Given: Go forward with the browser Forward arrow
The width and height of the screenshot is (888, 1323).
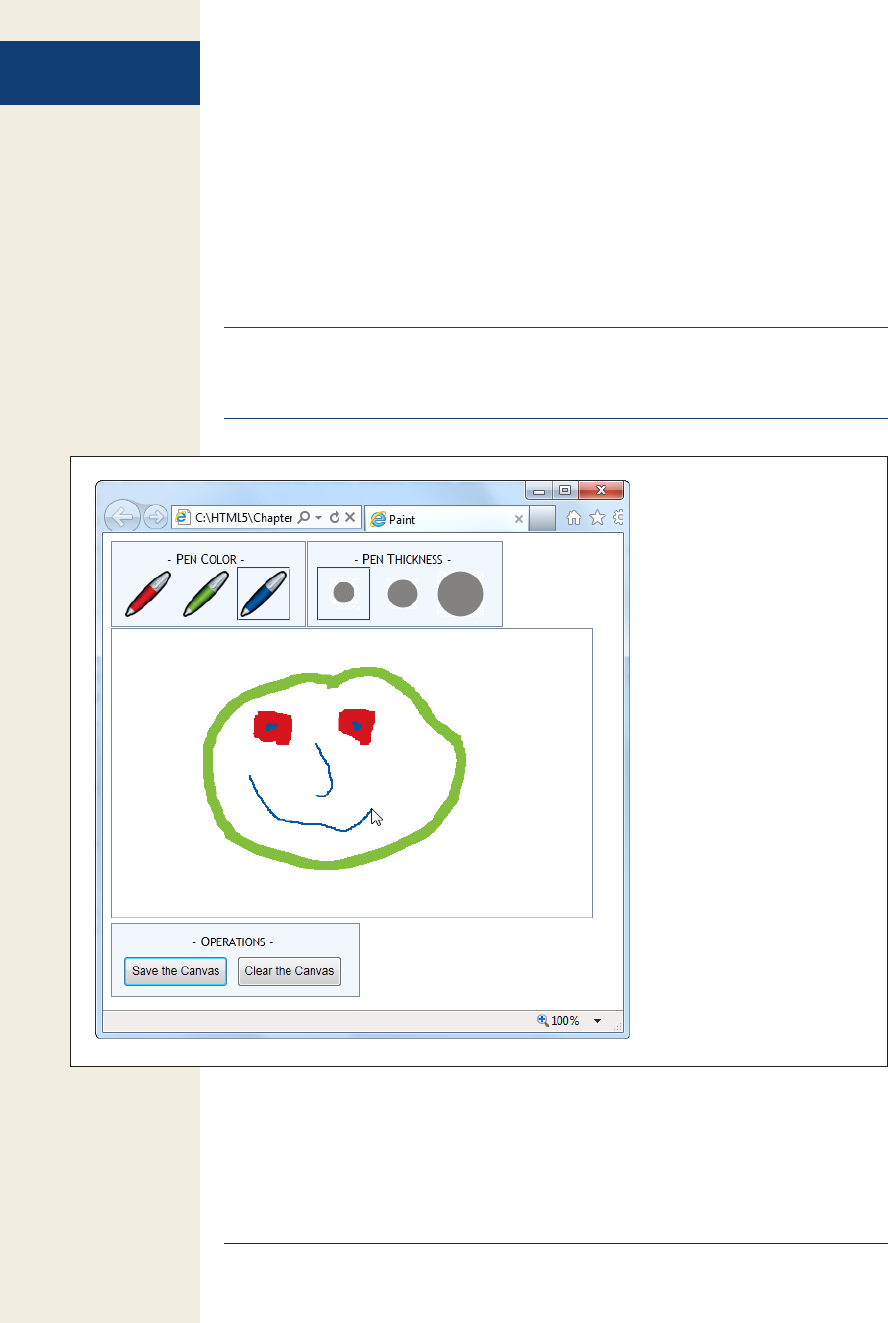Looking at the screenshot, I should coord(155,517).
